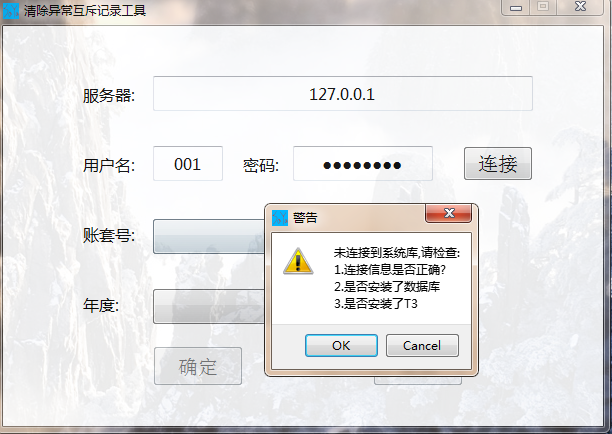The width and height of the screenshot is (612, 434).
Task: Minimize the 清除异常互斥记录工具 window
Action: pyautogui.click(x=516, y=7)
